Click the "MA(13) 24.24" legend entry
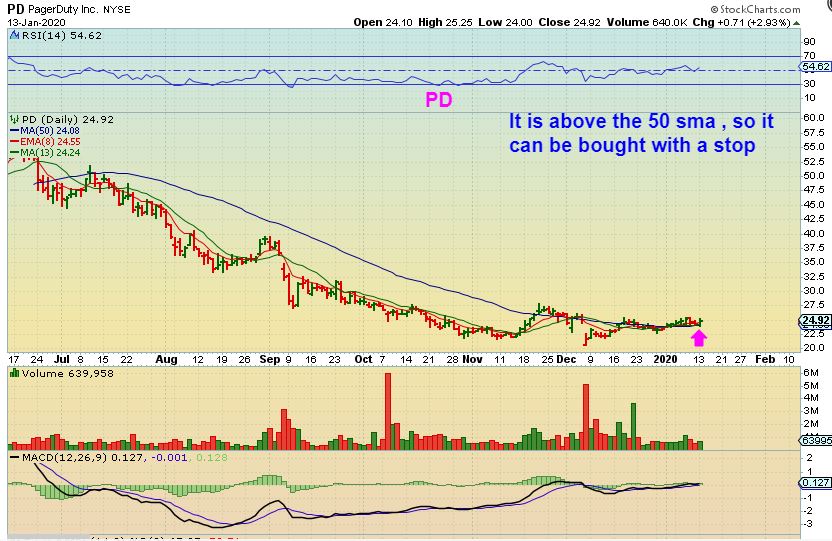Screen dimensions: 832x541 [49, 153]
